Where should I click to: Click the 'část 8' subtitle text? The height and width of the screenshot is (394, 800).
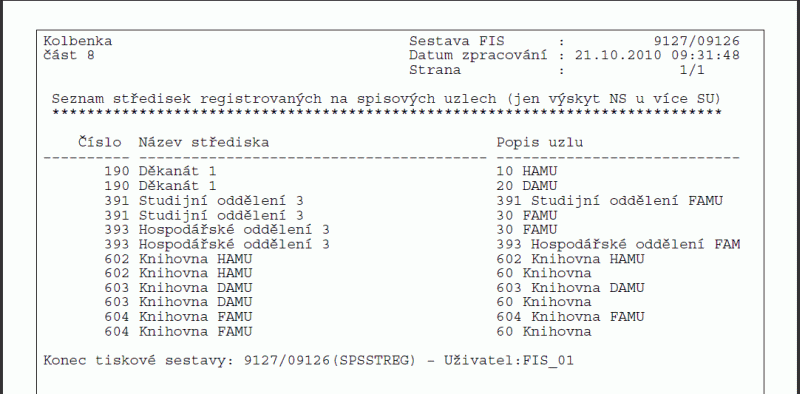pos(69,56)
